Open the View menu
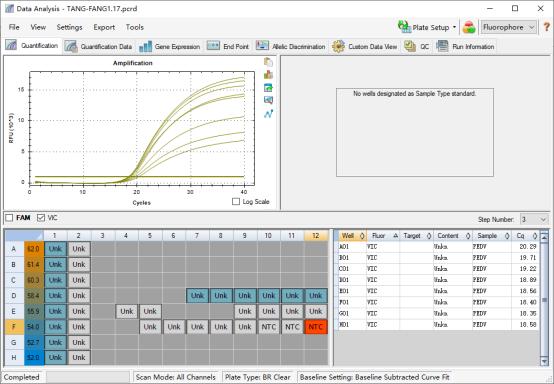The image size is (554, 384). [38, 27]
